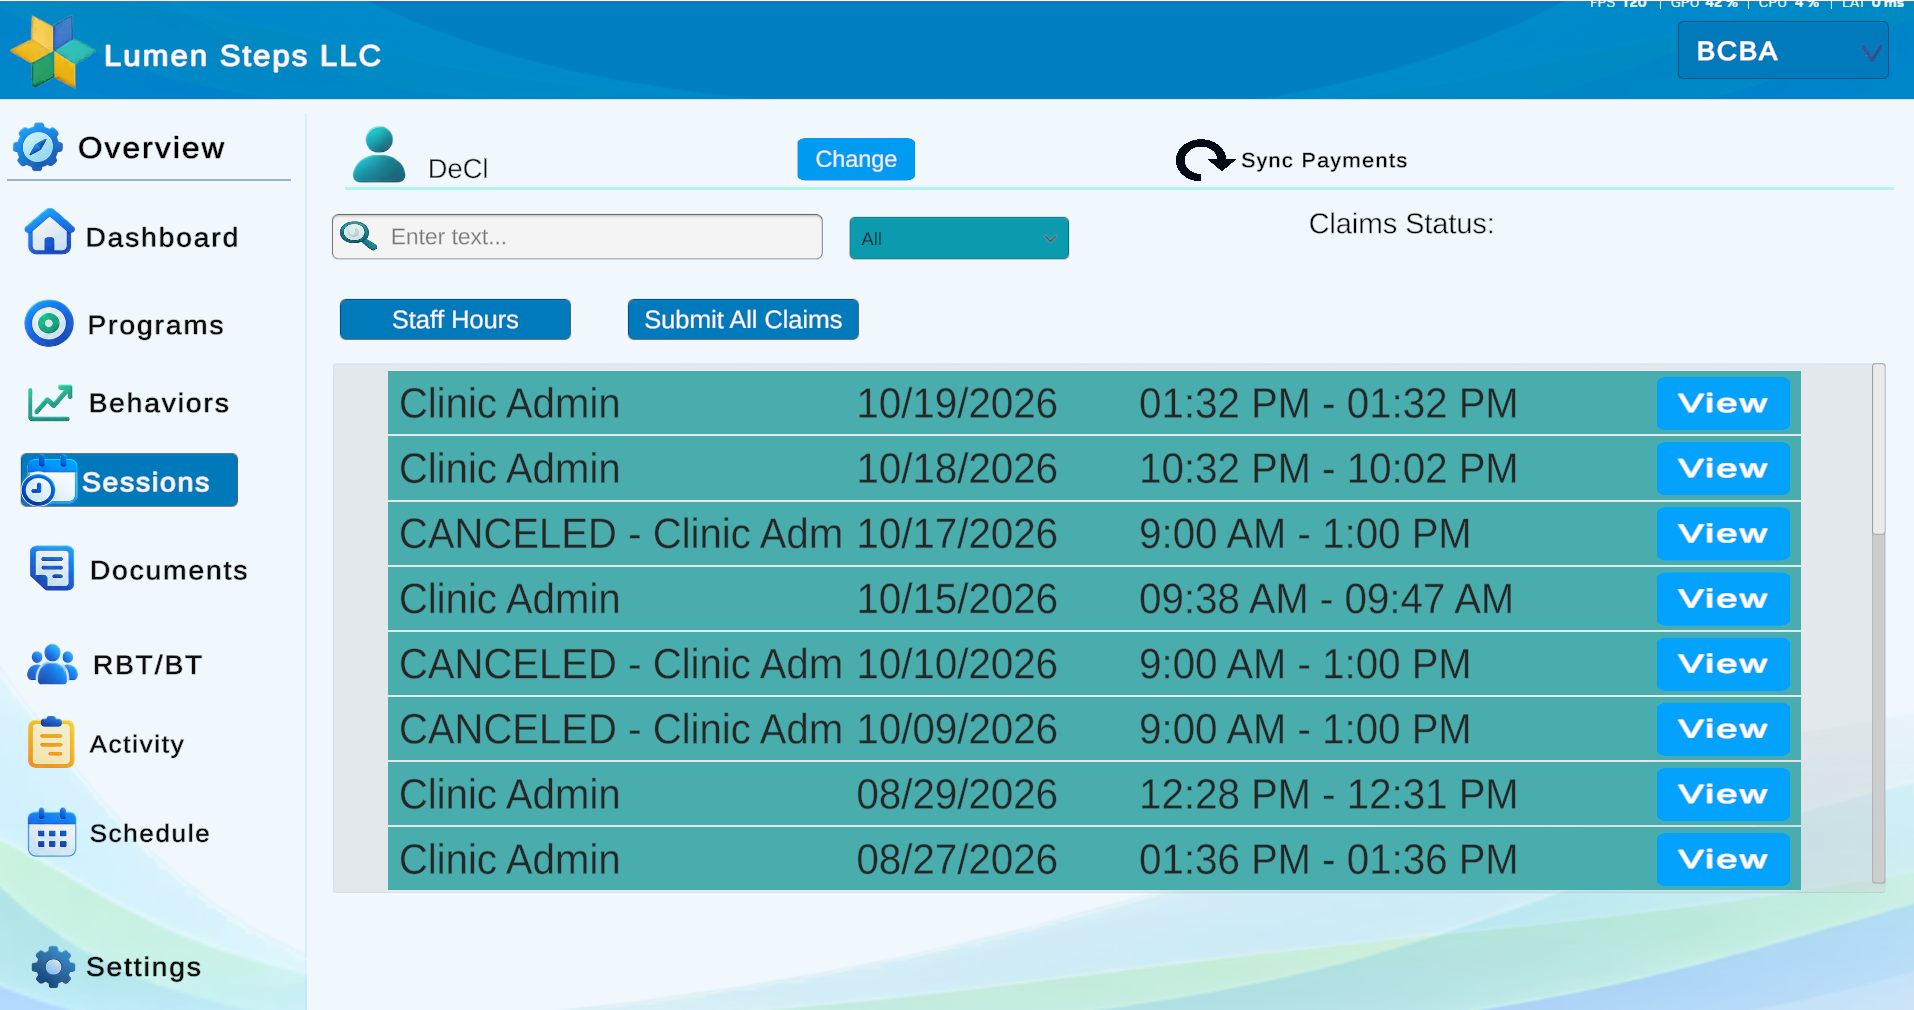Click the Behaviors chart icon

pyautogui.click(x=50, y=403)
